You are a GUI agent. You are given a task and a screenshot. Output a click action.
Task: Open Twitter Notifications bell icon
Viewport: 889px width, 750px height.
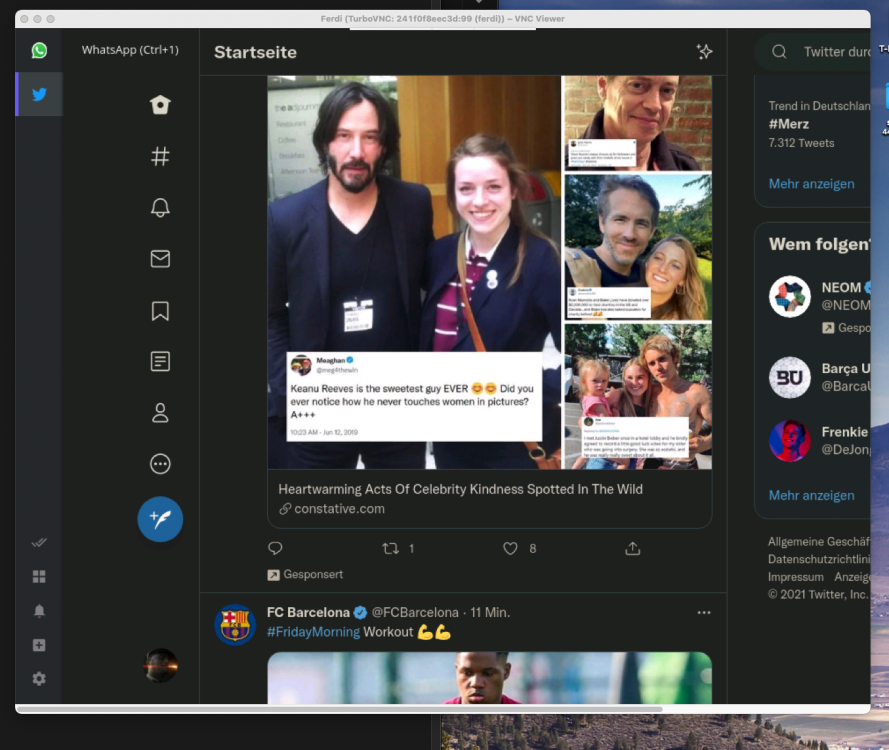160,207
